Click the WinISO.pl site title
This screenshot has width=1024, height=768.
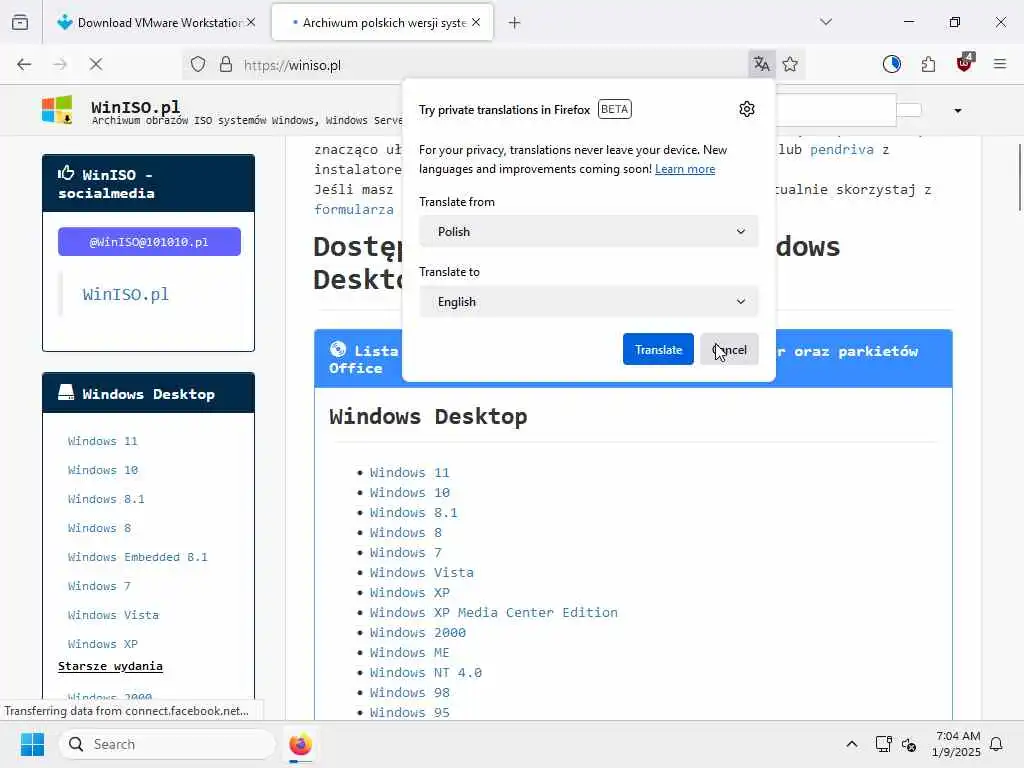(x=135, y=106)
